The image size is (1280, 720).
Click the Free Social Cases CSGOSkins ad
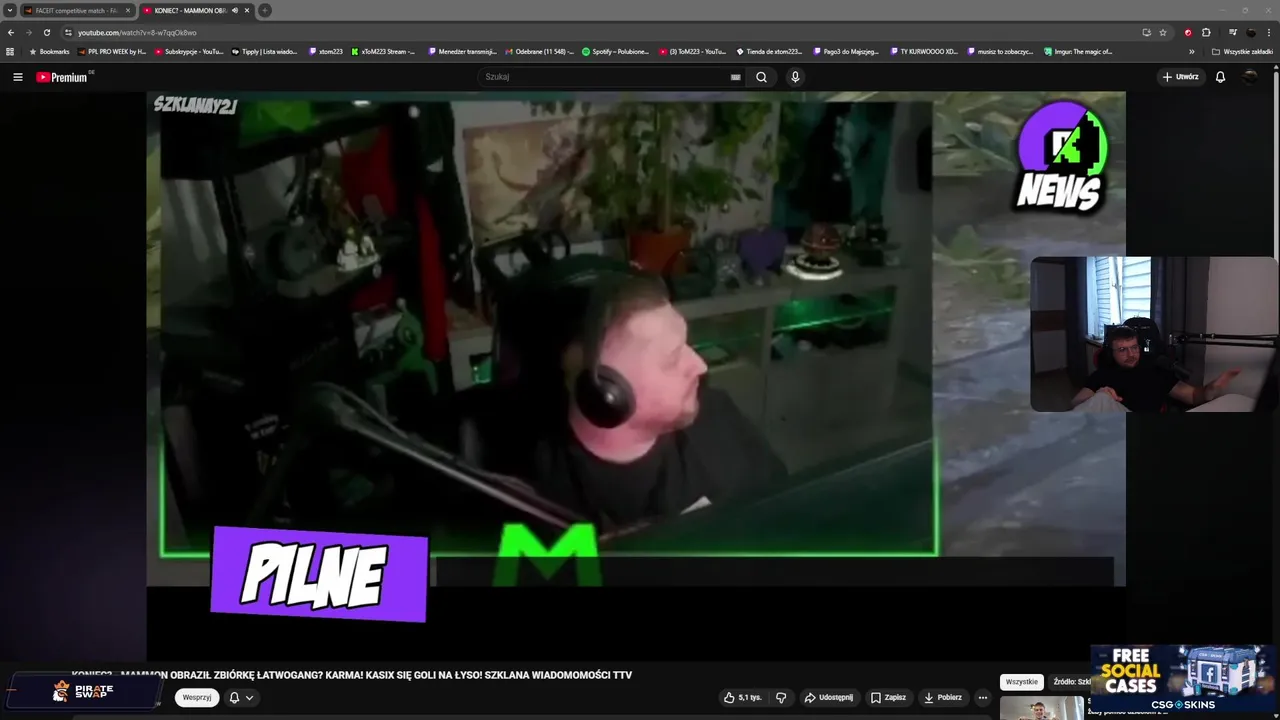[x=1184, y=679]
